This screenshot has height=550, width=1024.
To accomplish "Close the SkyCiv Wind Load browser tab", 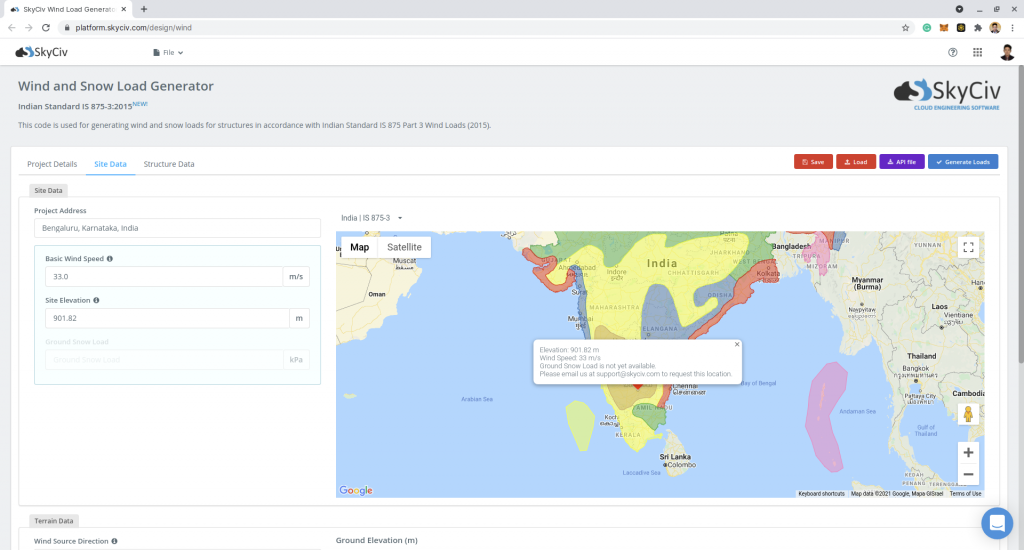I will (x=124, y=9).
